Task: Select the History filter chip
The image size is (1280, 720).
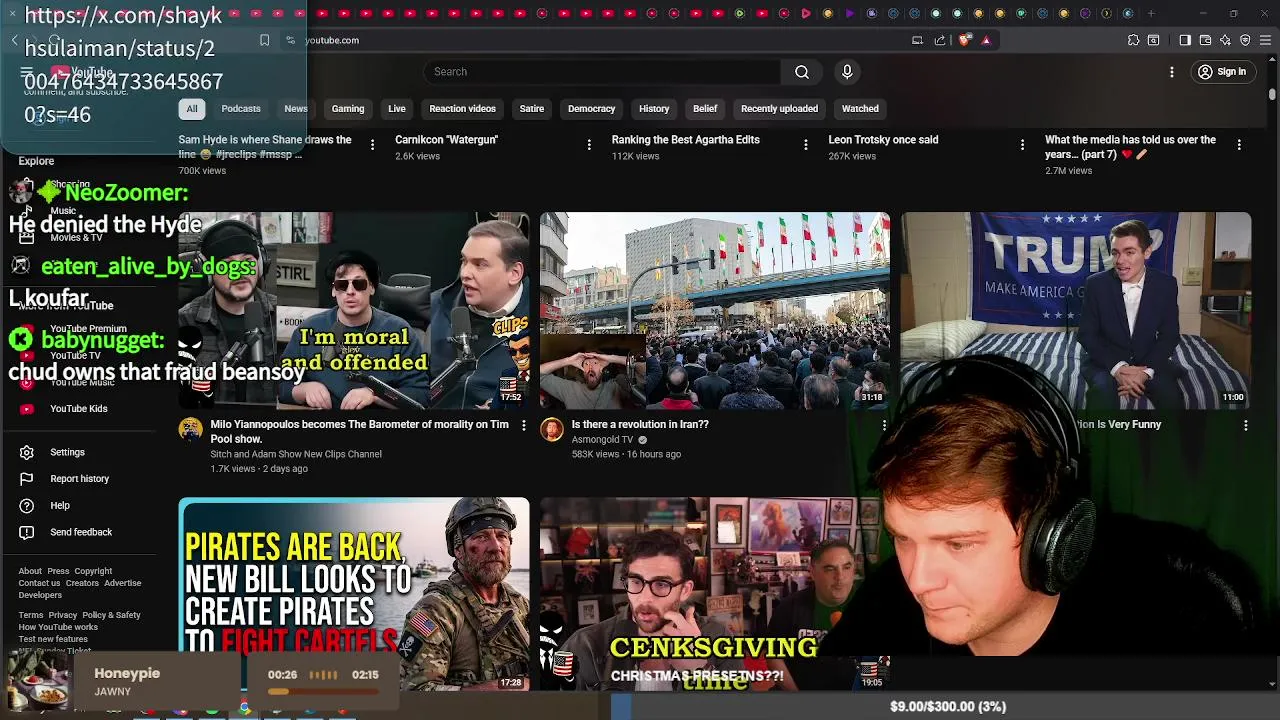Action: point(654,109)
